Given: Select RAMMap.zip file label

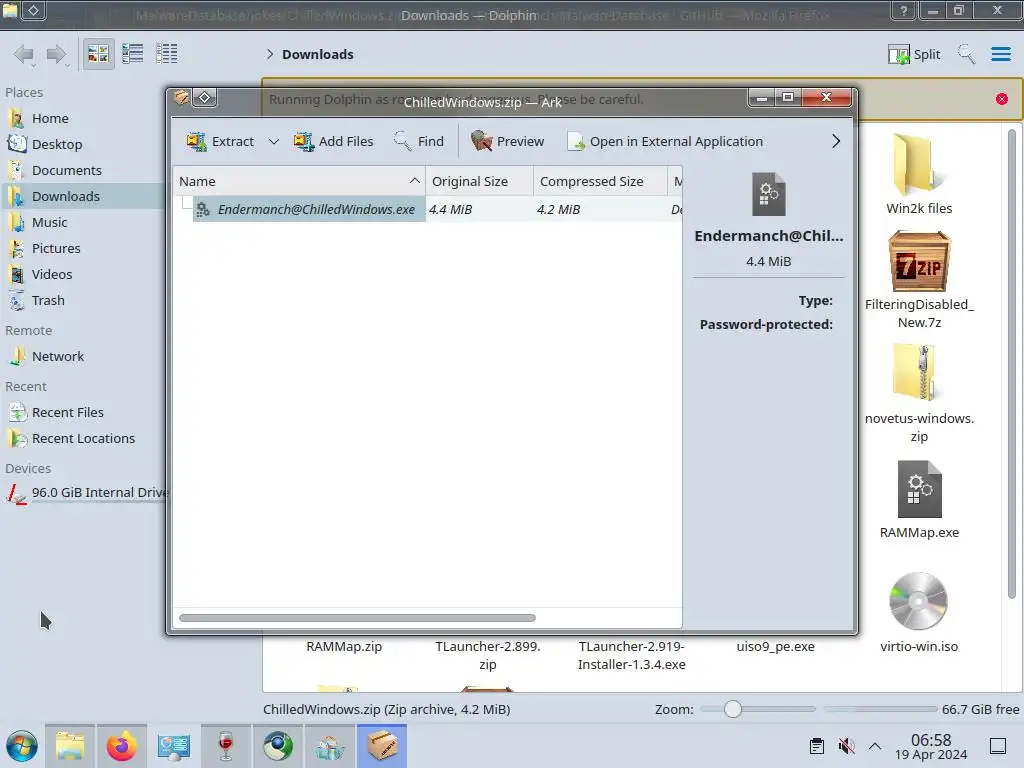Looking at the screenshot, I should point(344,647).
